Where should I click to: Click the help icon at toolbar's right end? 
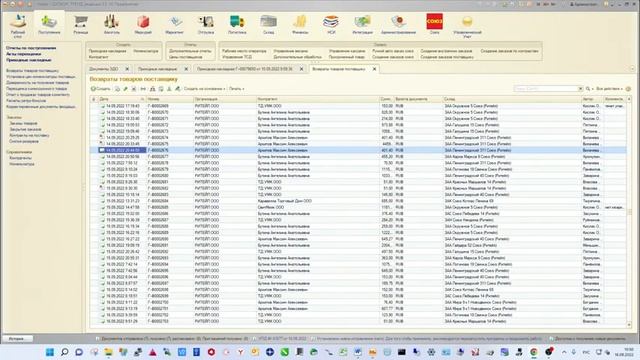pos(629,89)
